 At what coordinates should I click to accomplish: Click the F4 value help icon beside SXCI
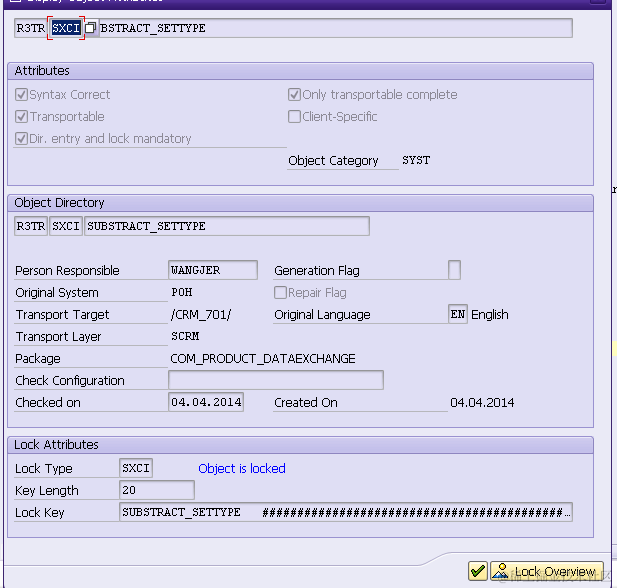click(91, 28)
